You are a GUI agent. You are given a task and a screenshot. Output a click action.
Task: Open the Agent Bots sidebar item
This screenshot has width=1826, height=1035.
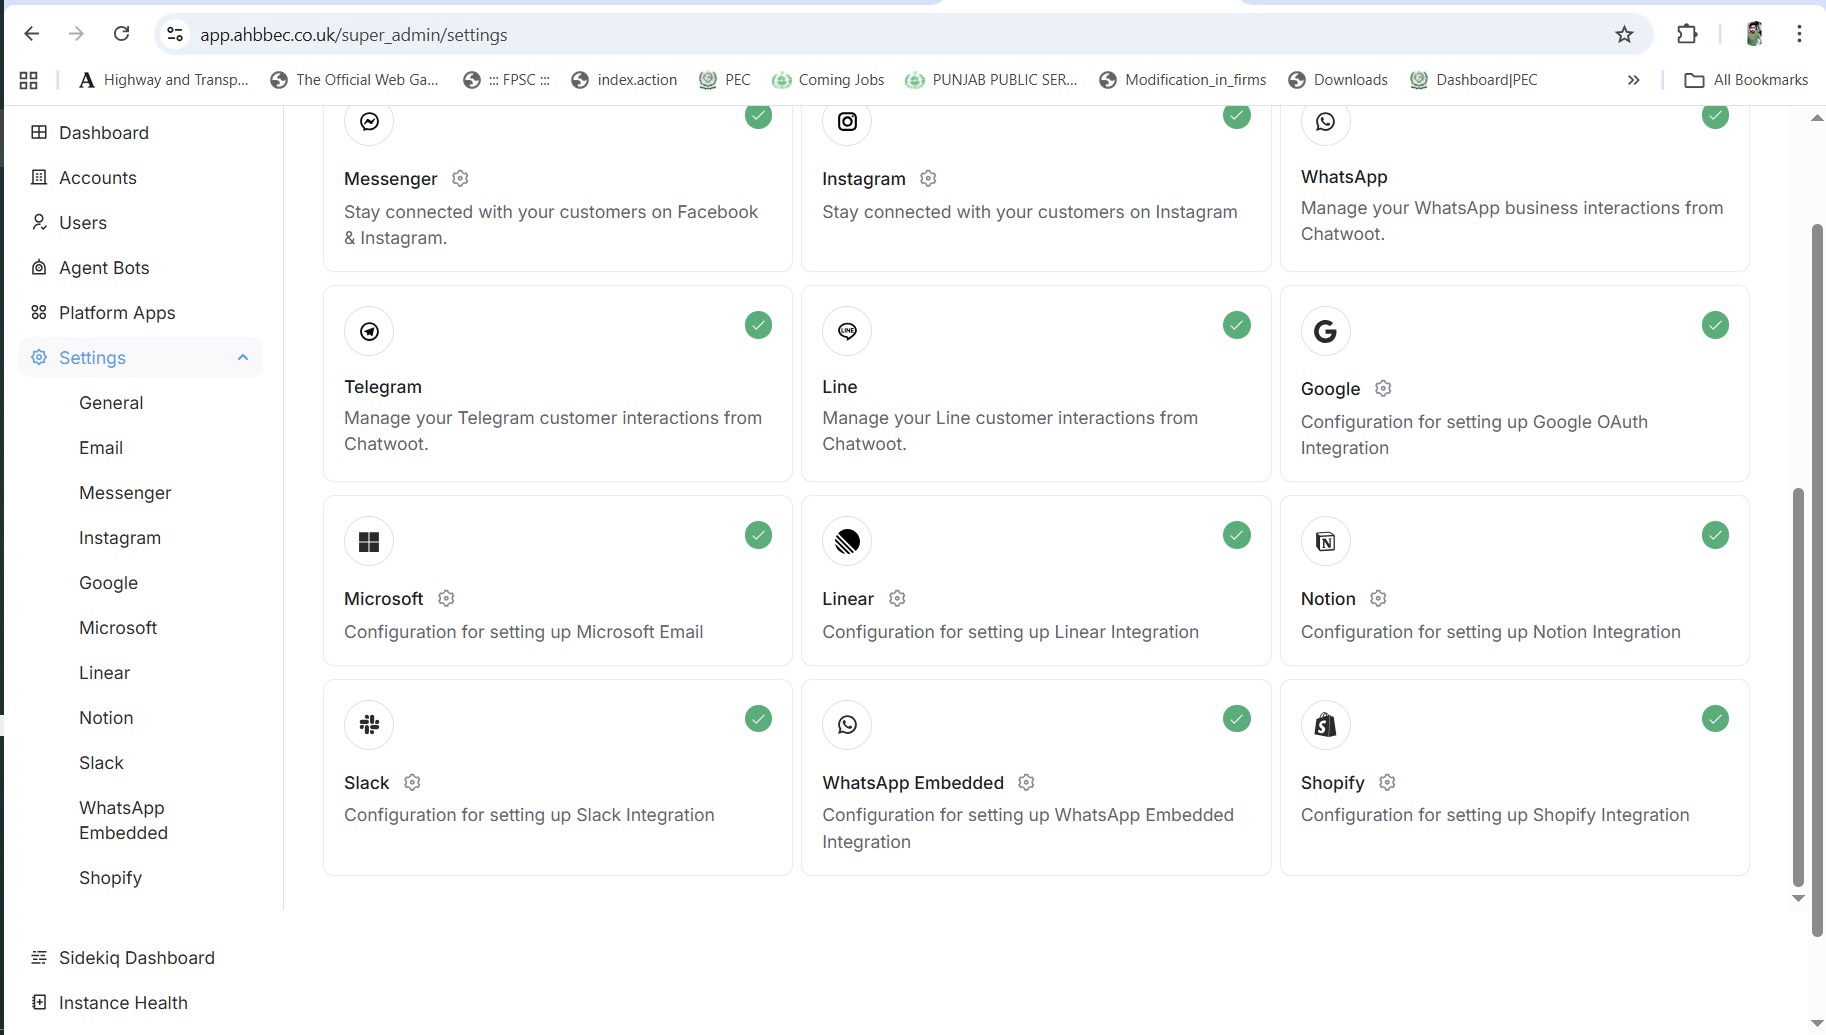pyautogui.click(x=104, y=268)
